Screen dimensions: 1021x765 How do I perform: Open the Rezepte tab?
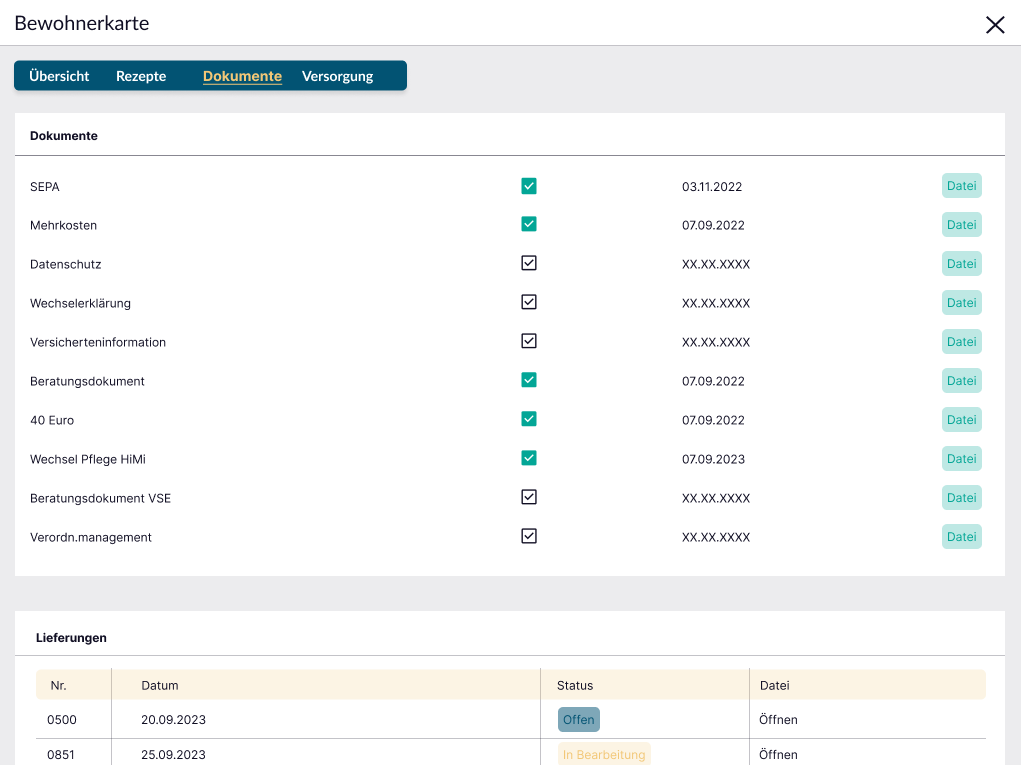pos(141,76)
